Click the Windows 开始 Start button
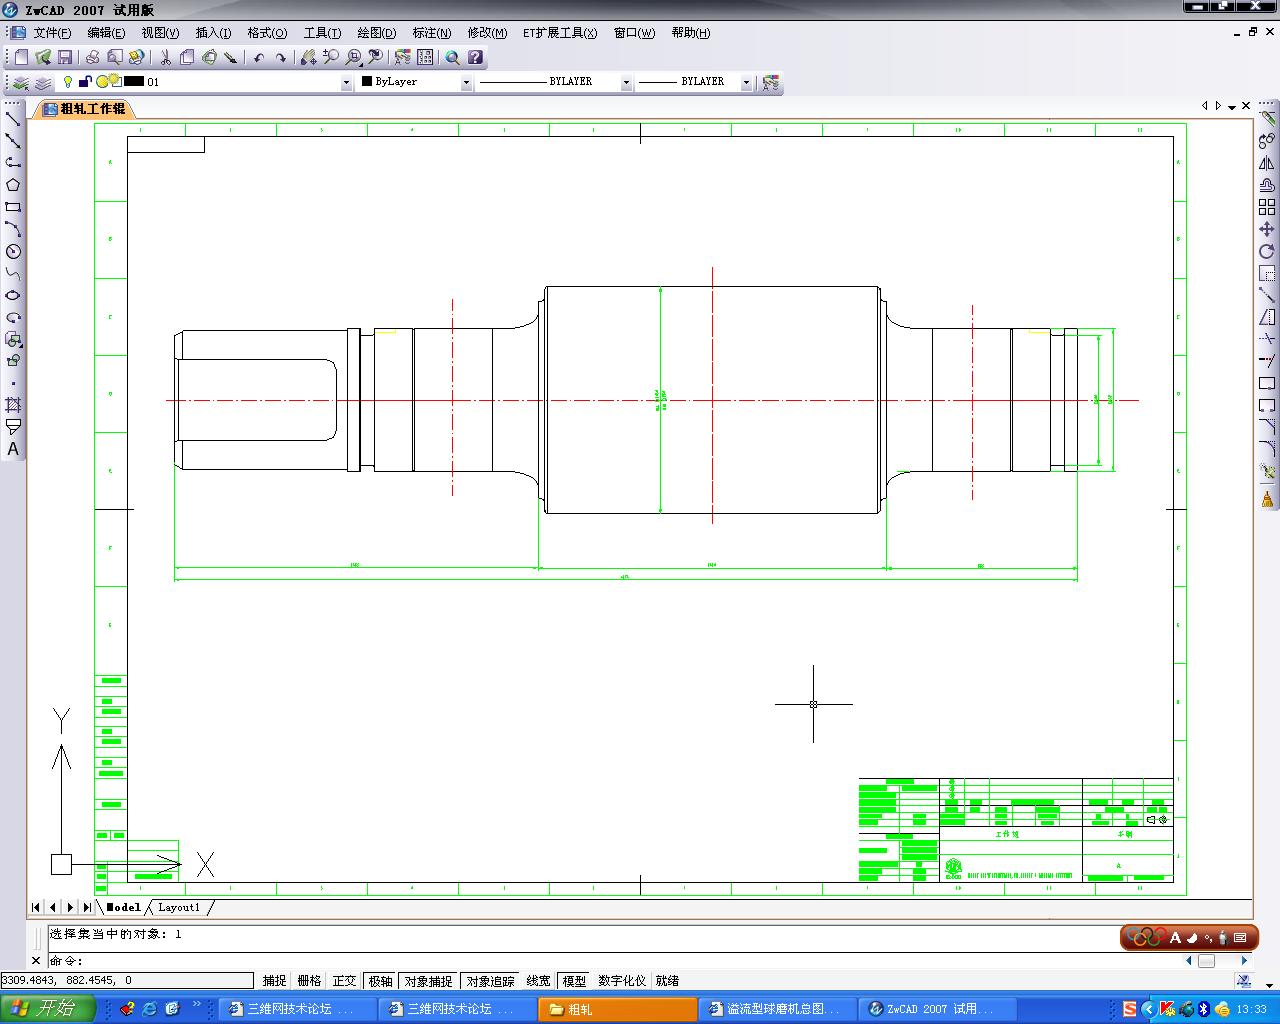The height and width of the screenshot is (1024, 1280). point(47,1008)
